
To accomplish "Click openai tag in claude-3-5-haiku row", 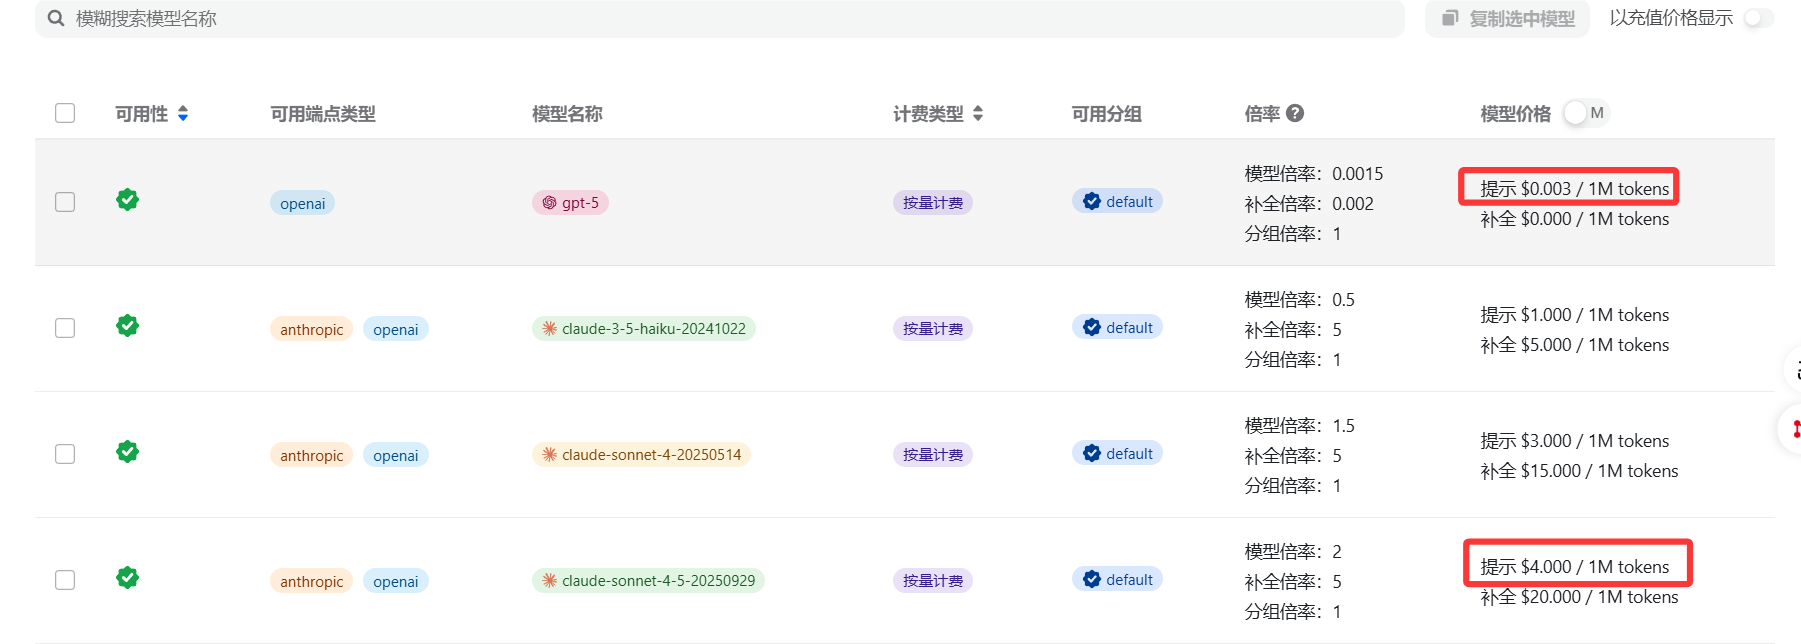I will coord(396,329).
